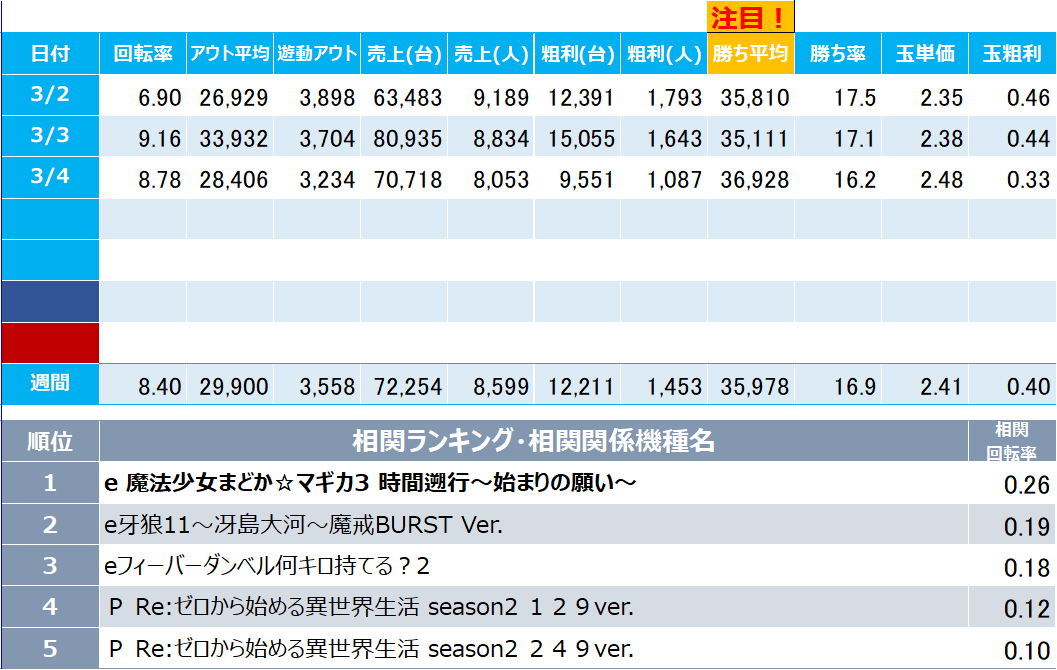Select the 3/3 date row cell
The image size is (1057, 670).
(50, 136)
